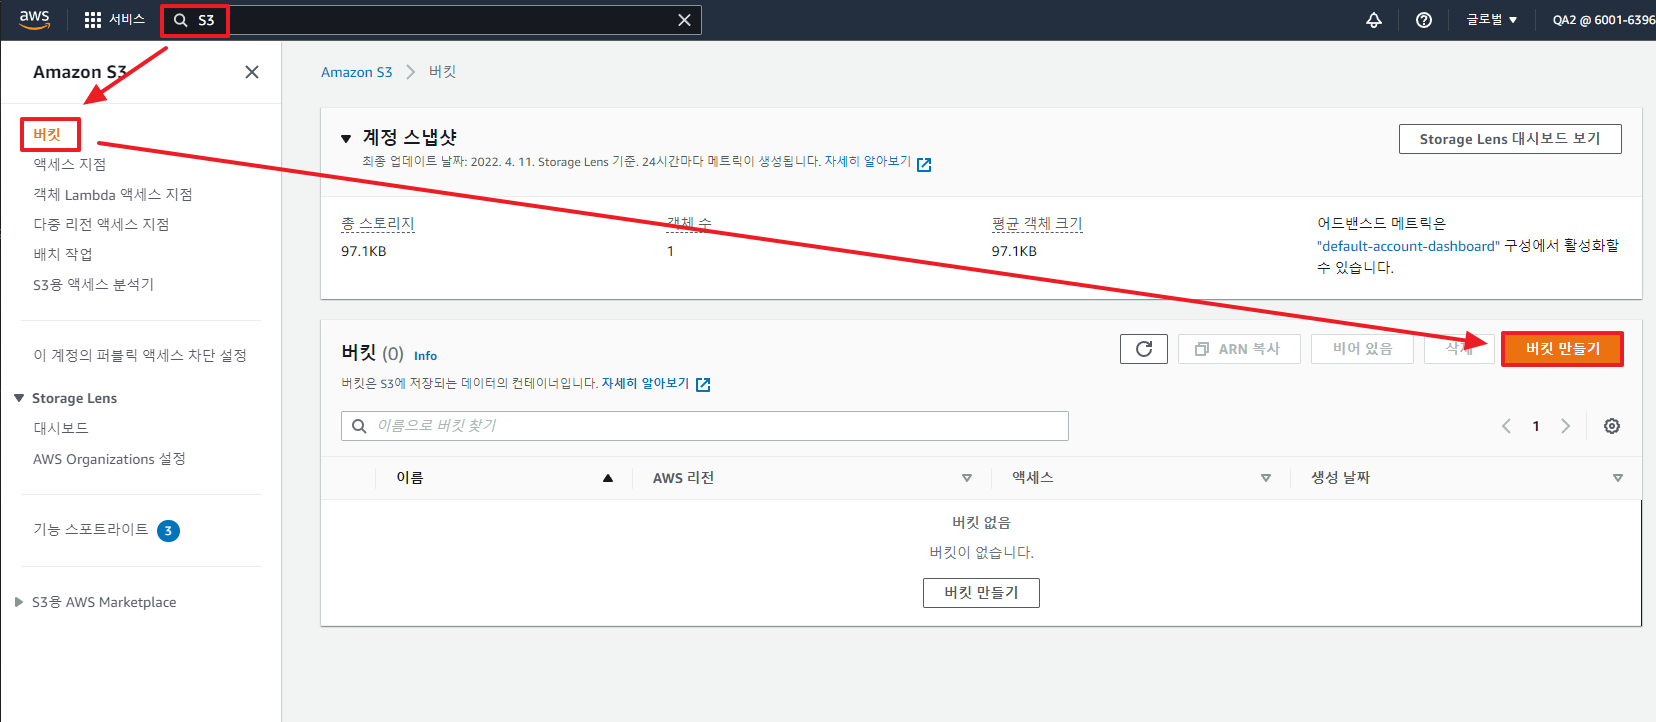This screenshot has height=722, width=1656.
Task: Open 이 계정의 퍼블릭 액세스 차단 설정
Action: point(140,355)
